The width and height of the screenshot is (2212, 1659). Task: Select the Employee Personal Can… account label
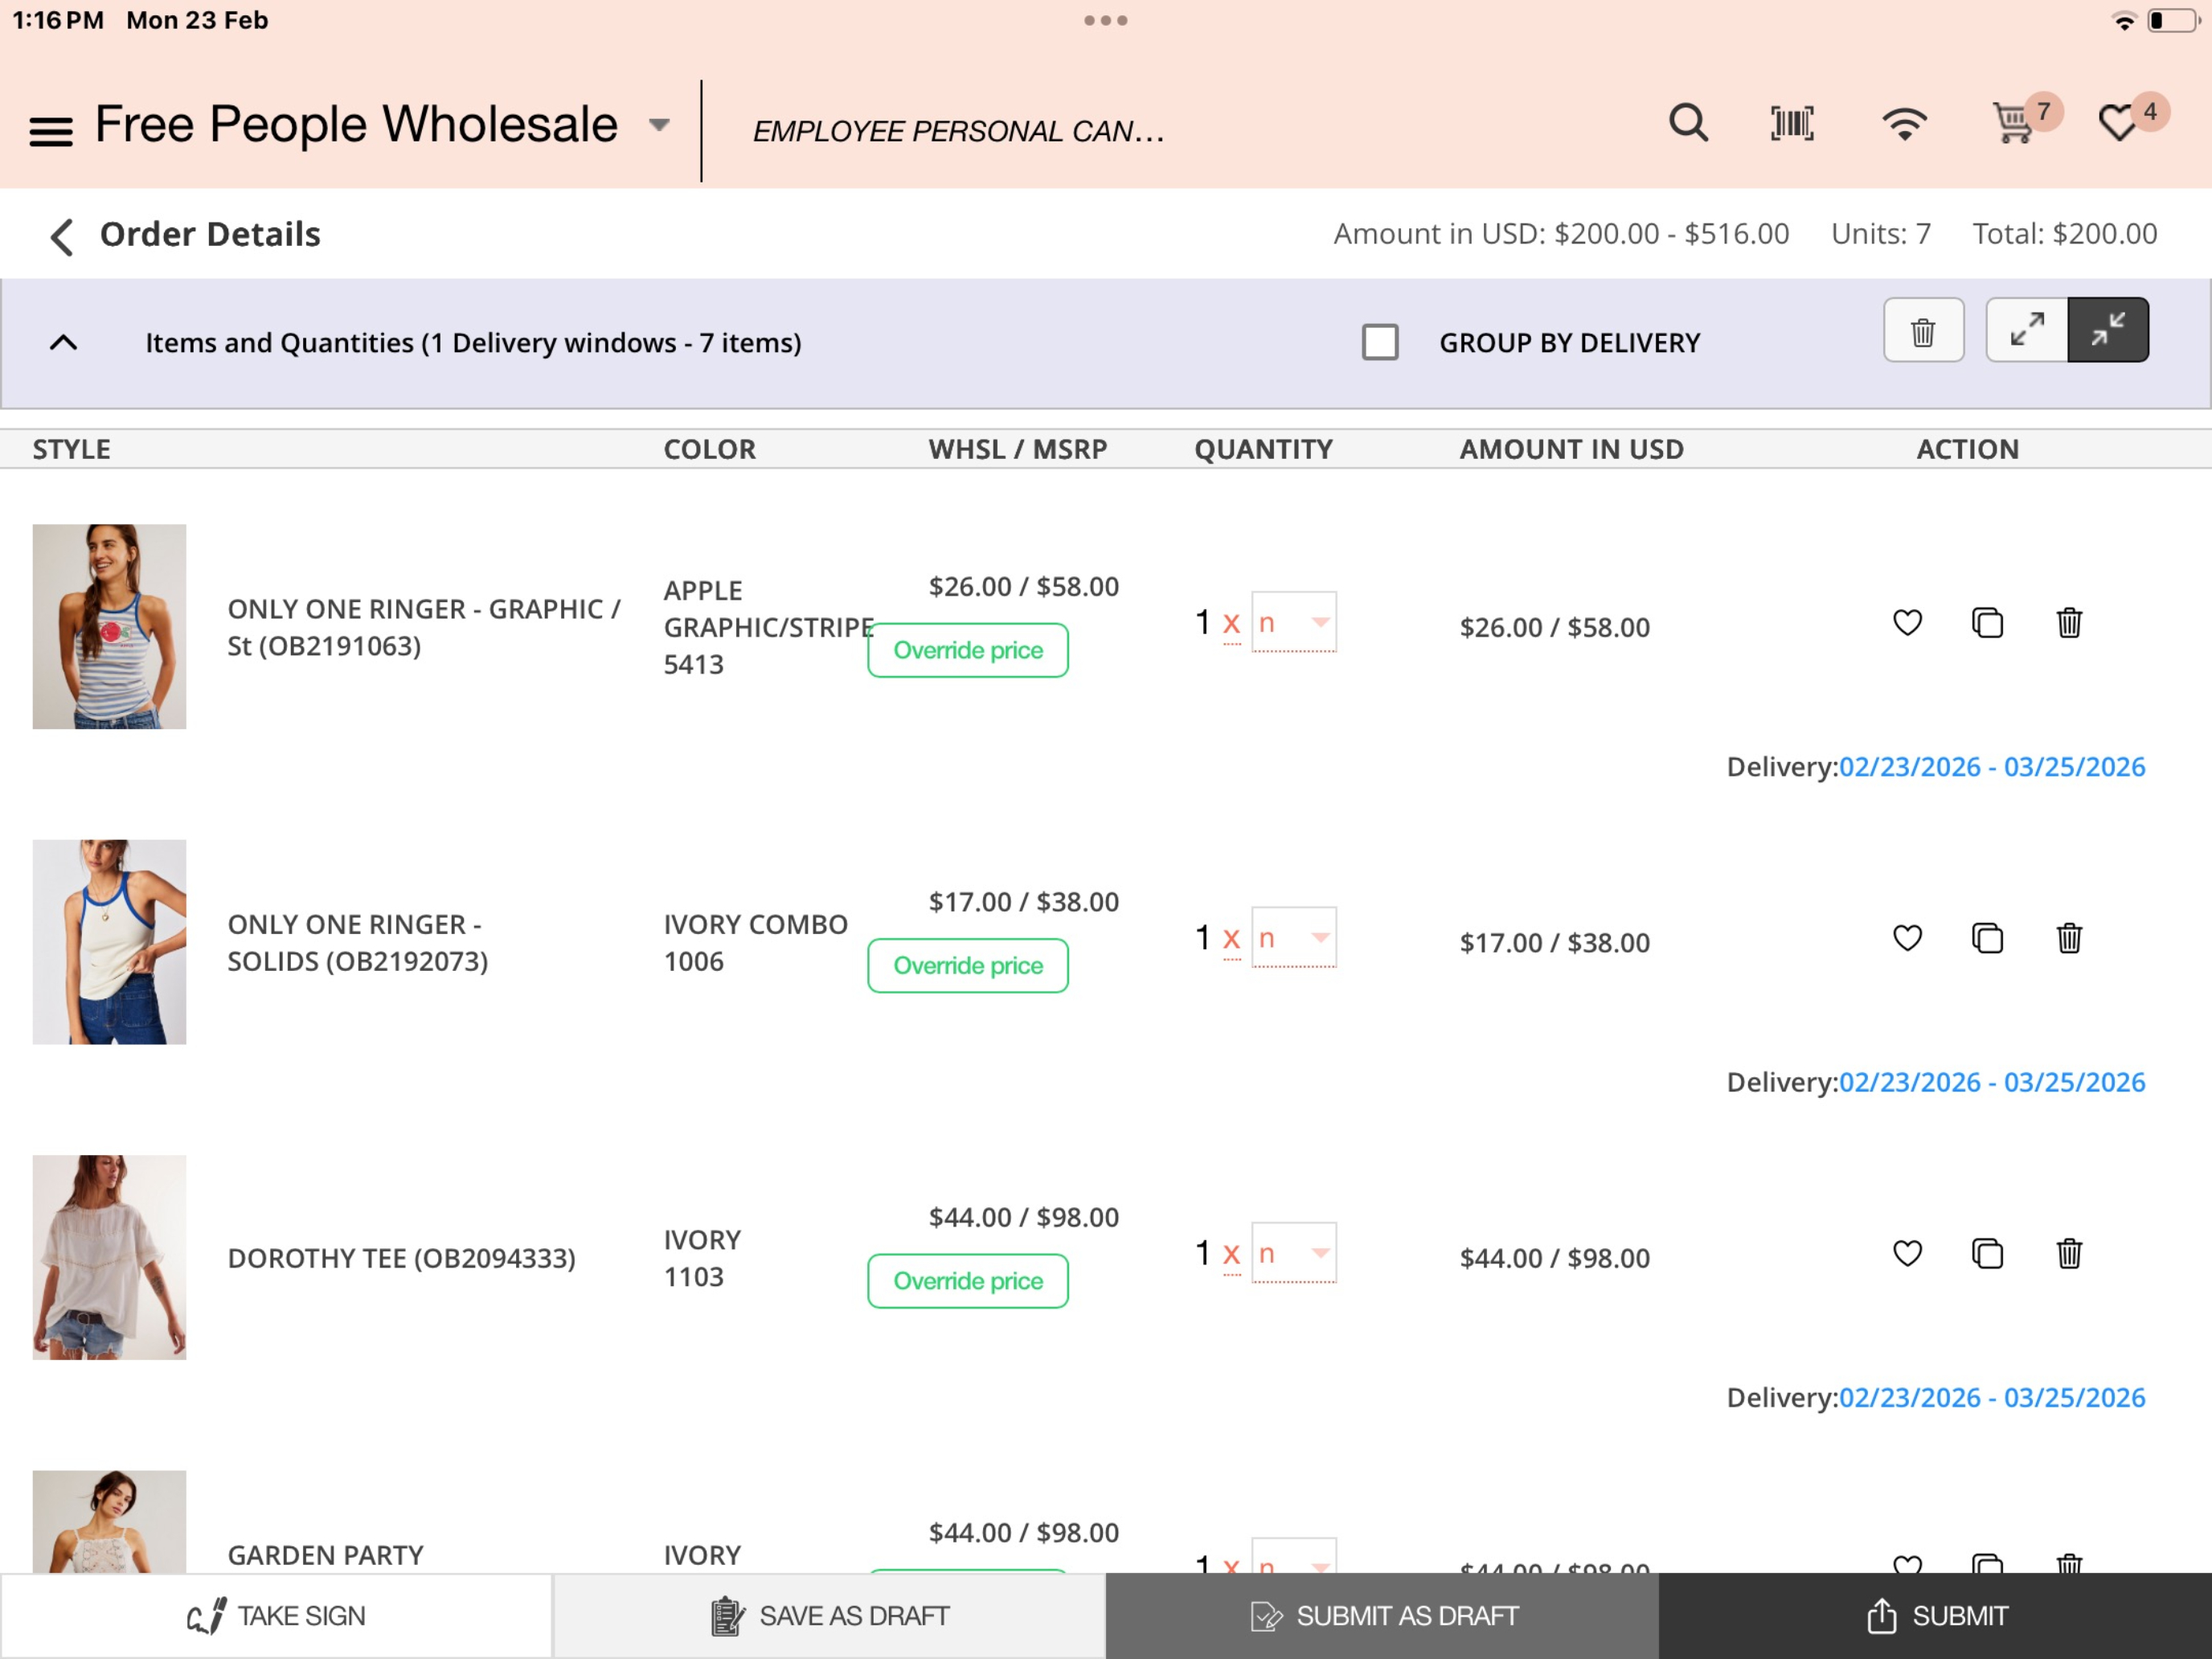[x=958, y=131]
